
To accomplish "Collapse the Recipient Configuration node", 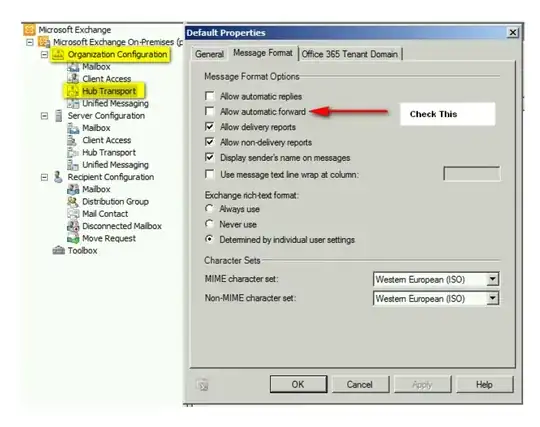I will pos(44,177).
